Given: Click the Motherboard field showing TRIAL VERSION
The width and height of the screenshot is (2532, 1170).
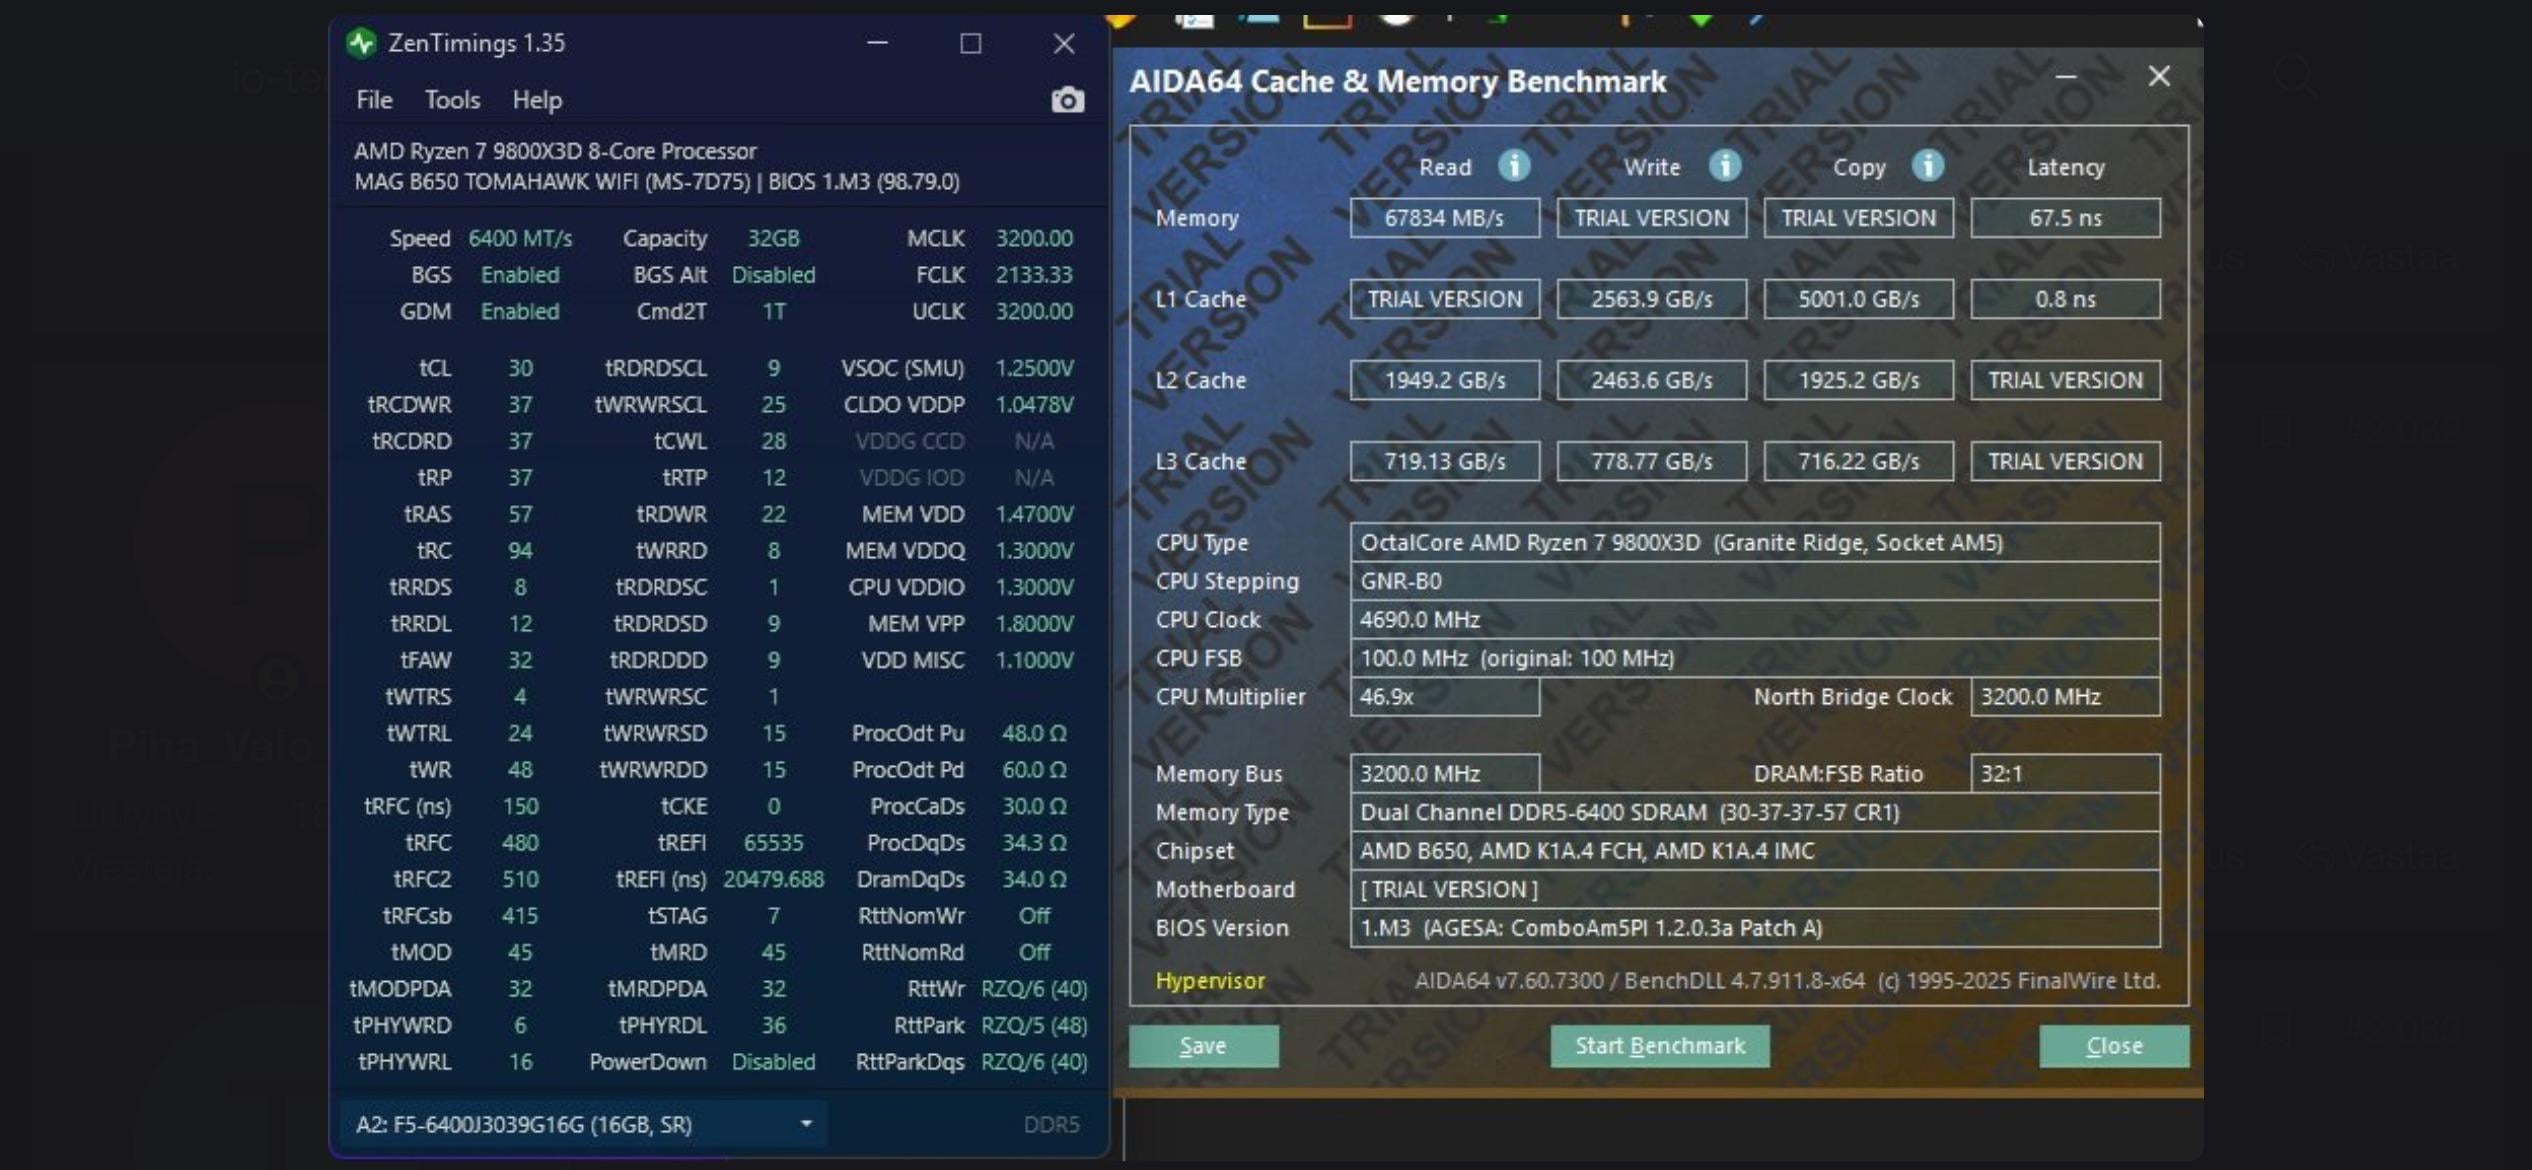Looking at the screenshot, I should pyautogui.click(x=1755, y=889).
